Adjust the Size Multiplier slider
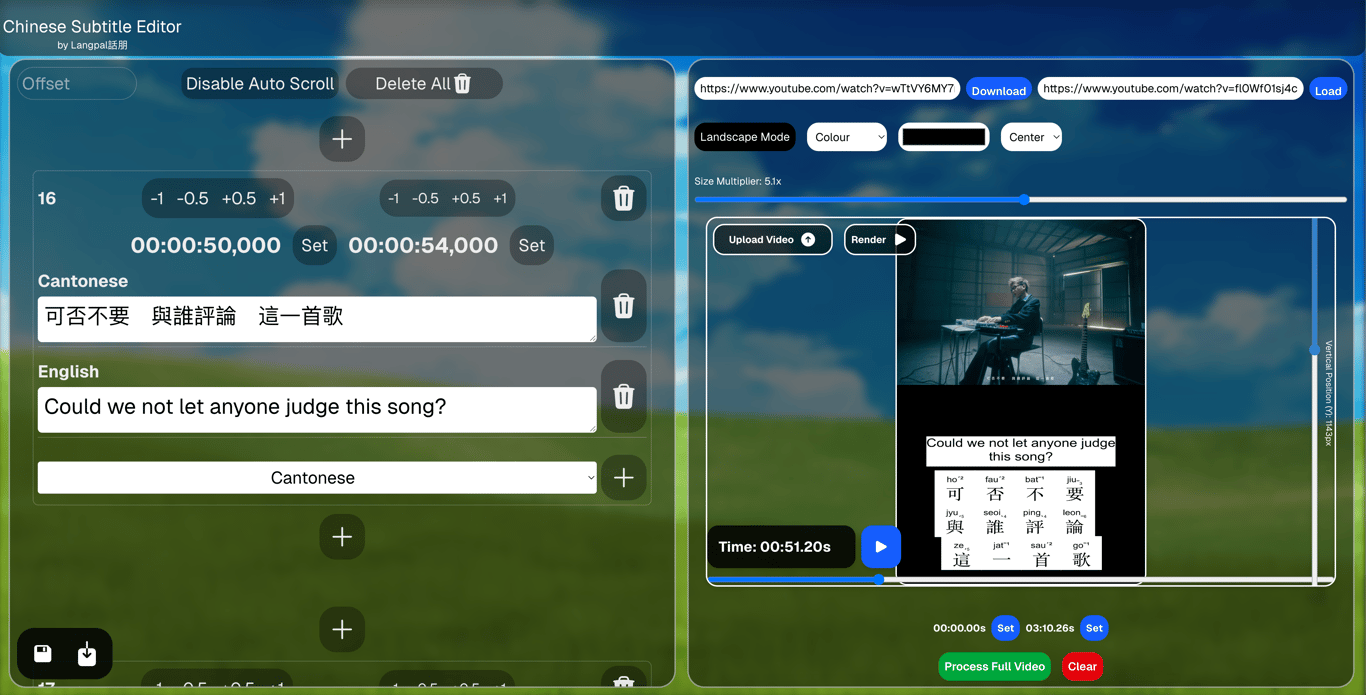Screen dimensions: 1366x695 point(1021,200)
